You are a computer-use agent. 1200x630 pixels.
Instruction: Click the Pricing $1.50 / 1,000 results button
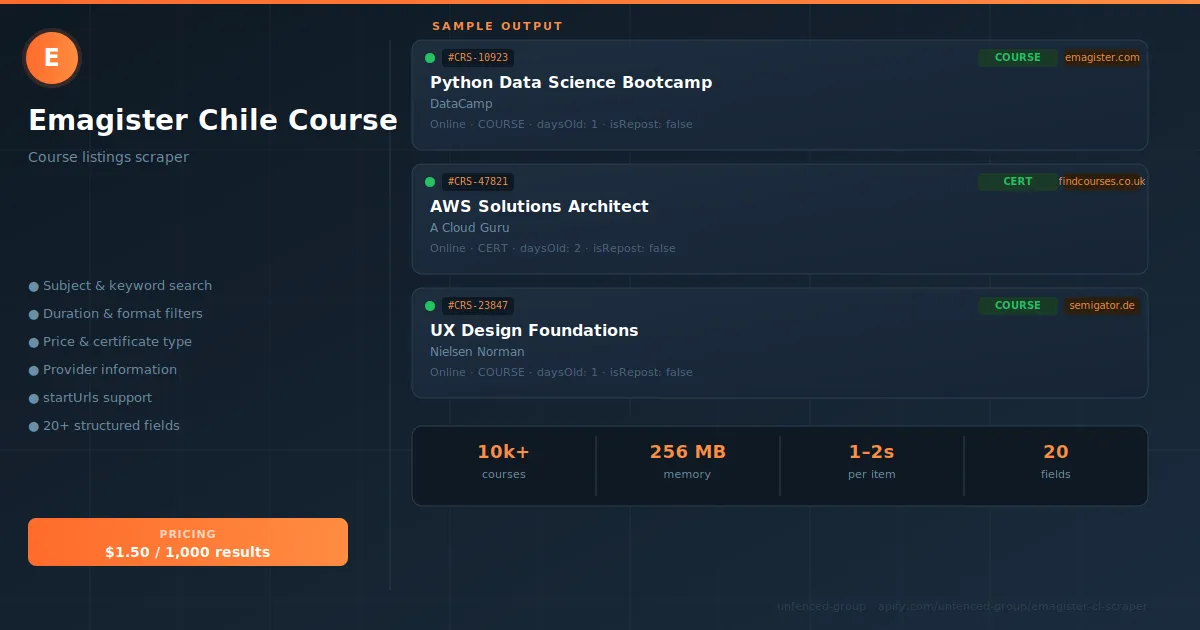(188, 542)
